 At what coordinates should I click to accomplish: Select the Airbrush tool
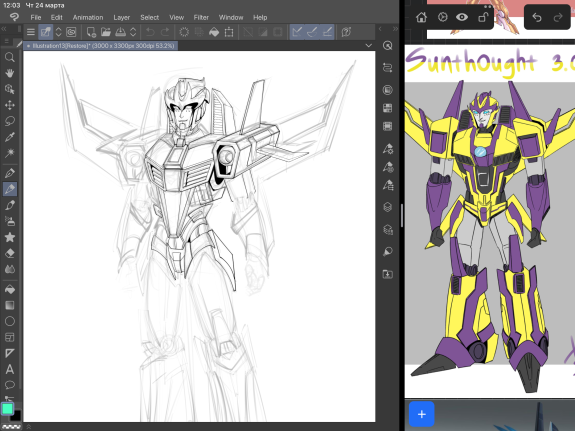click(10, 221)
